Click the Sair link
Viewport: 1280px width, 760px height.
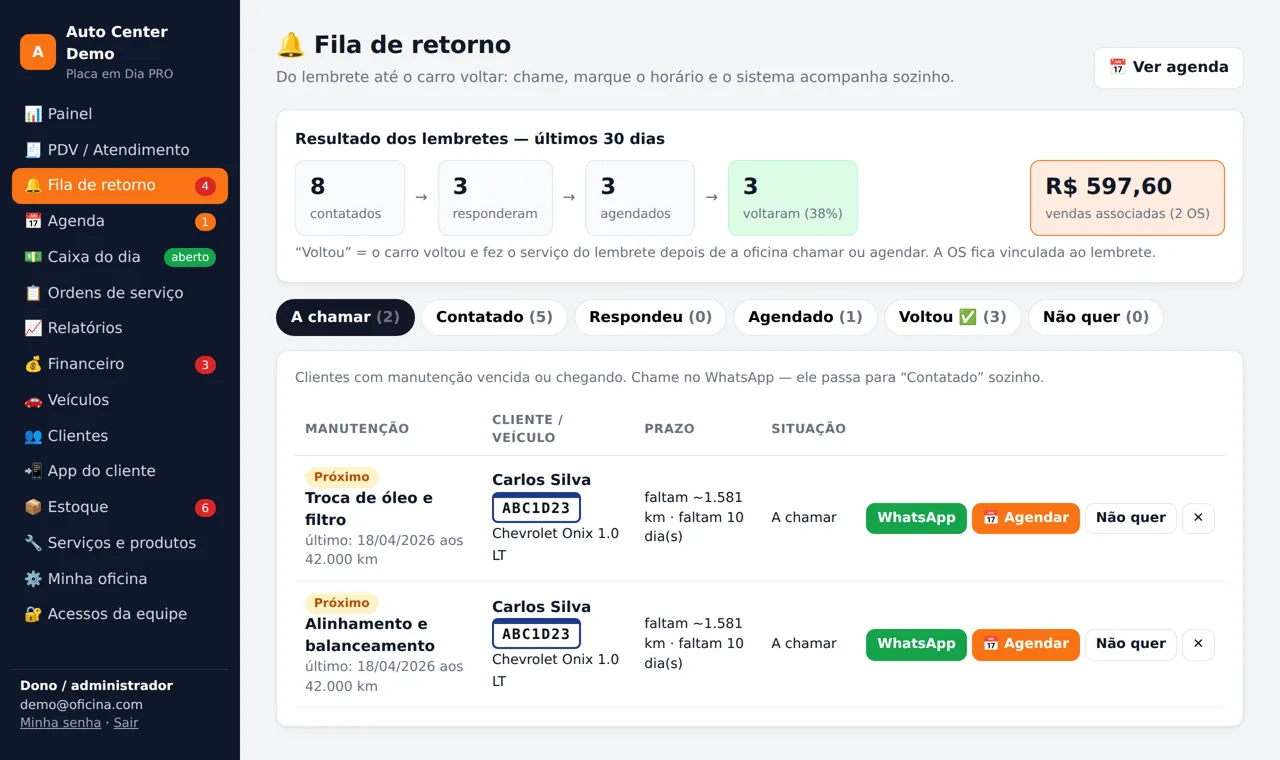click(126, 723)
